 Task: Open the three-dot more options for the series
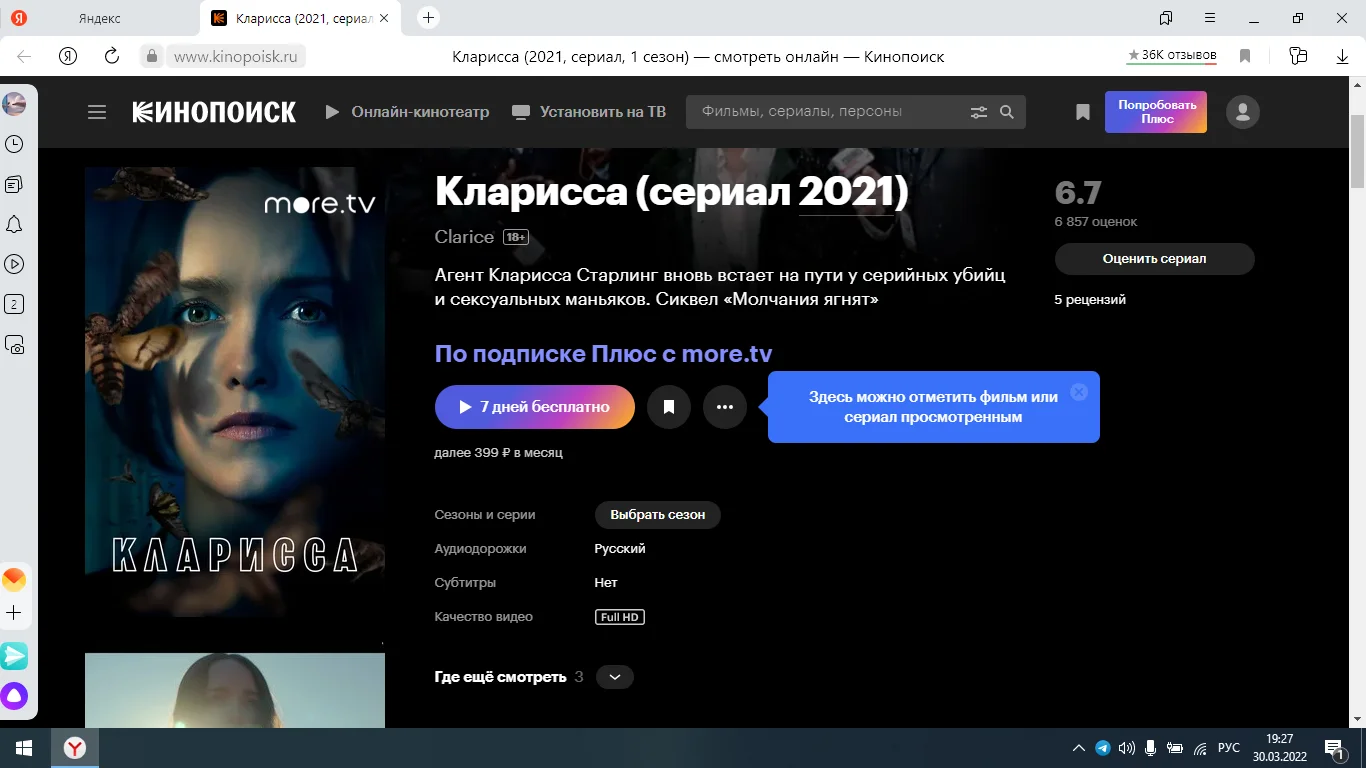coord(725,407)
